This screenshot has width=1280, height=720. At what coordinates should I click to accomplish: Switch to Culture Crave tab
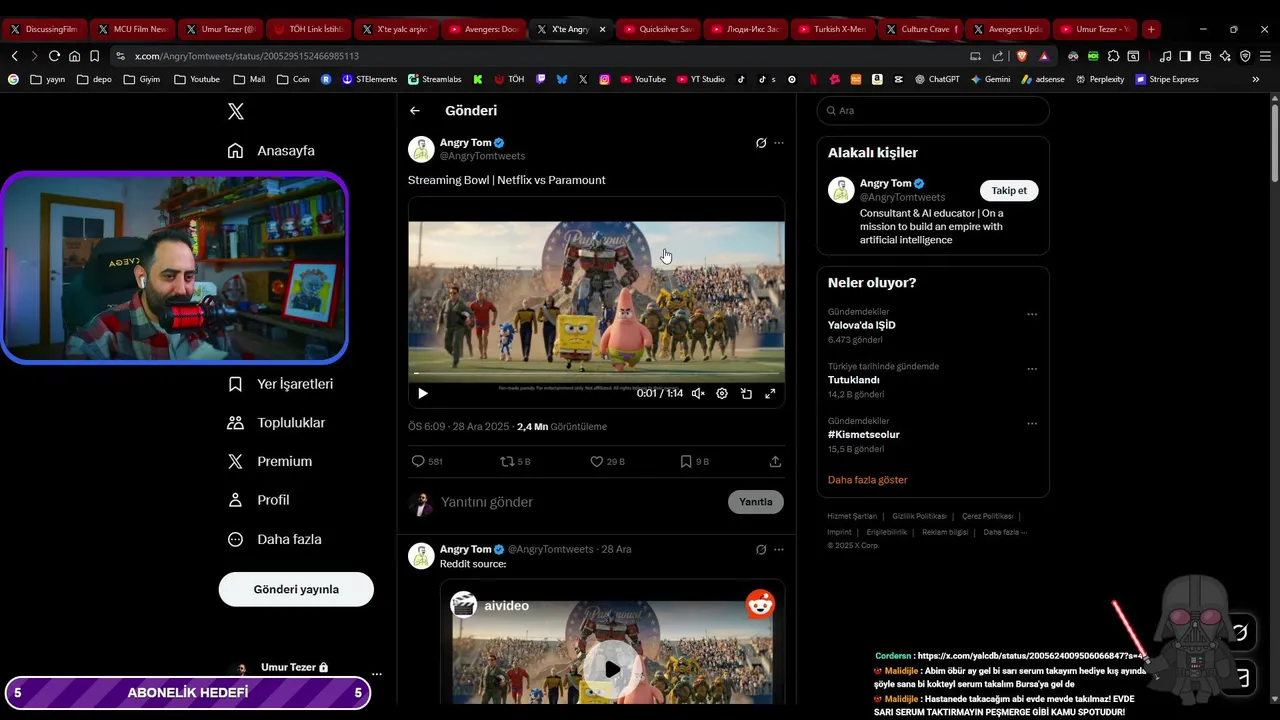click(921, 29)
